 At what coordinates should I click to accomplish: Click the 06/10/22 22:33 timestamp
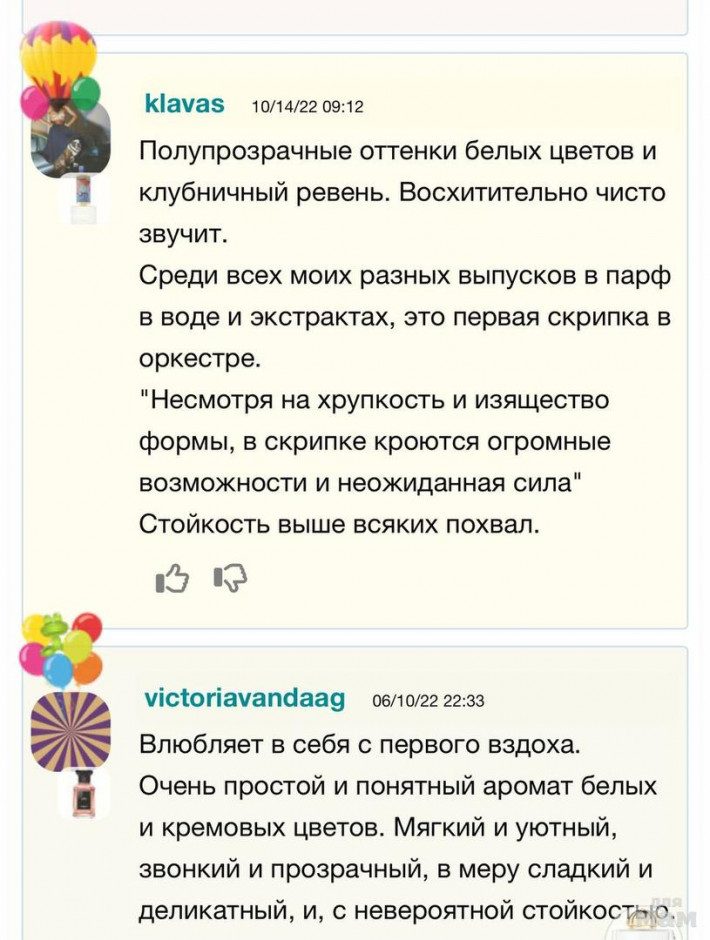[x=428, y=701]
